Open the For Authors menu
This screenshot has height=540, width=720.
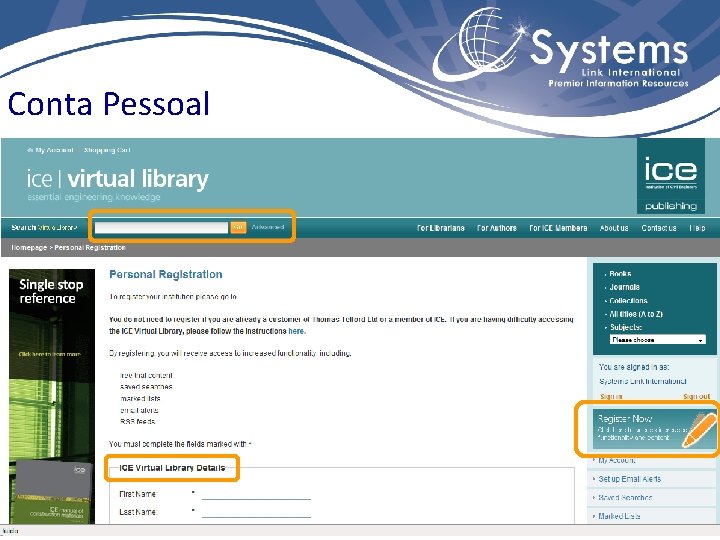tap(497, 228)
